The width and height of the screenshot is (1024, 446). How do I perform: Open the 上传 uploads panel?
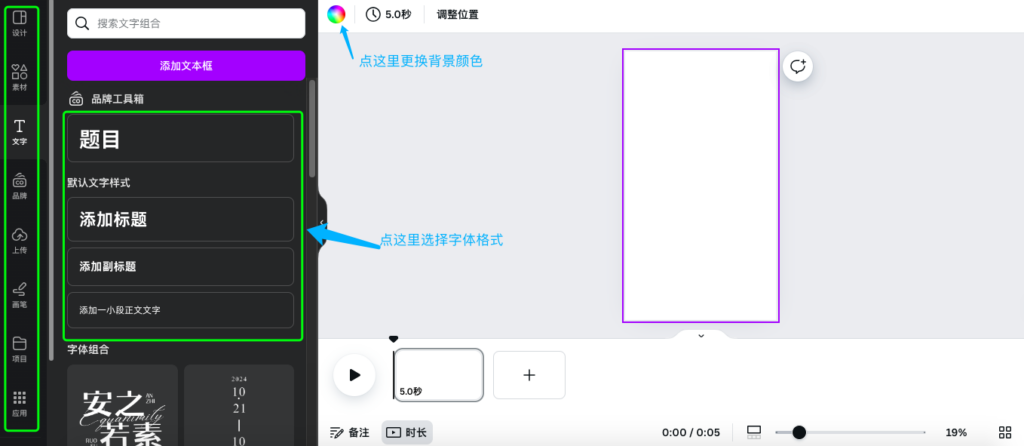tap(20, 240)
